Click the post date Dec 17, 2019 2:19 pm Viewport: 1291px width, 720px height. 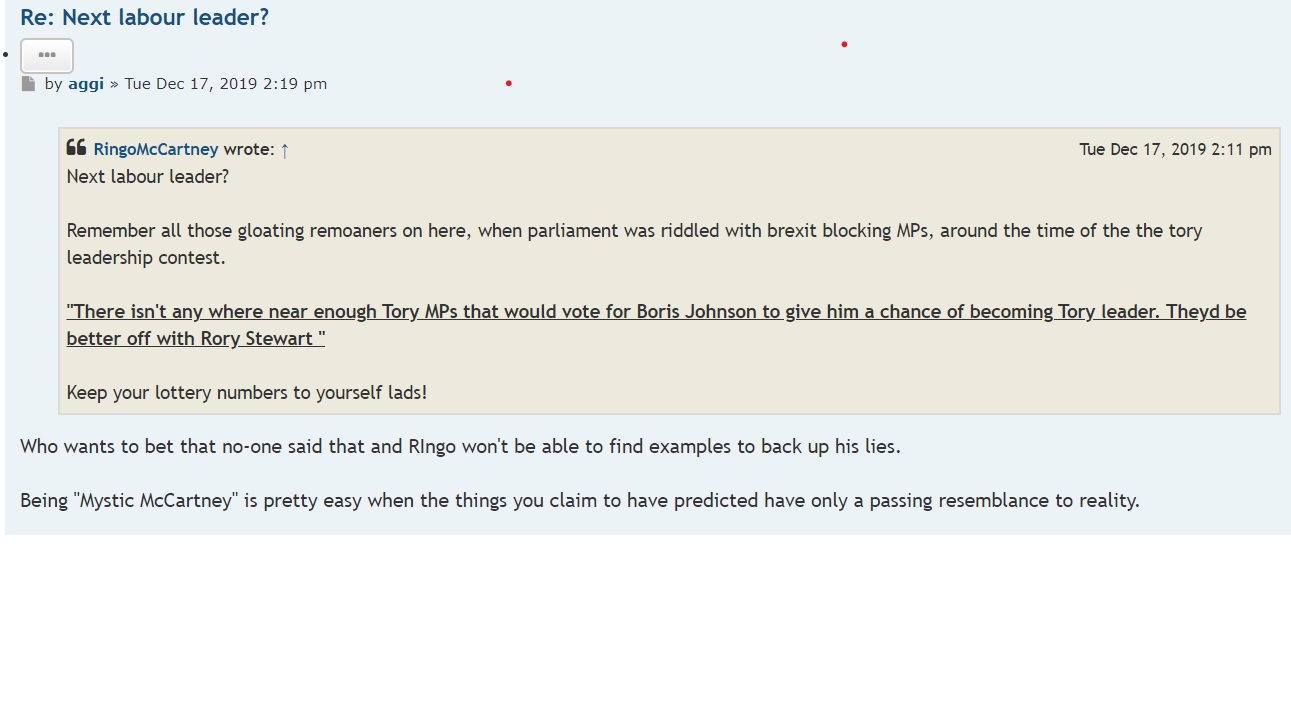(x=226, y=84)
